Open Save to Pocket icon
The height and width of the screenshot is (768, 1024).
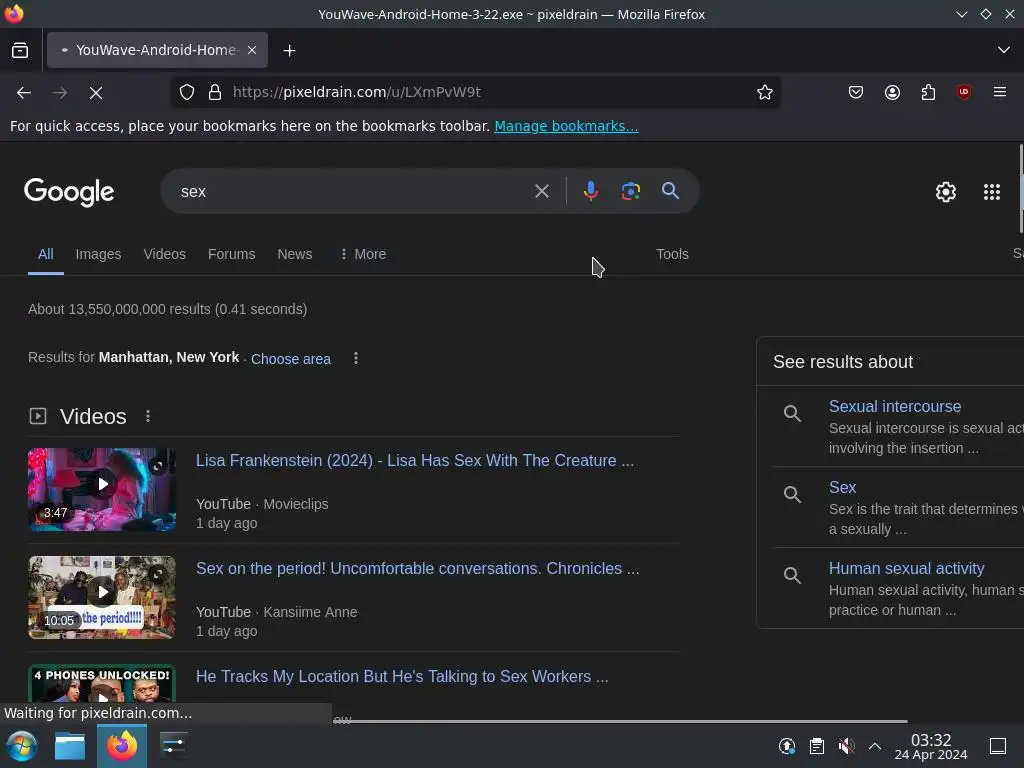(856, 92)
